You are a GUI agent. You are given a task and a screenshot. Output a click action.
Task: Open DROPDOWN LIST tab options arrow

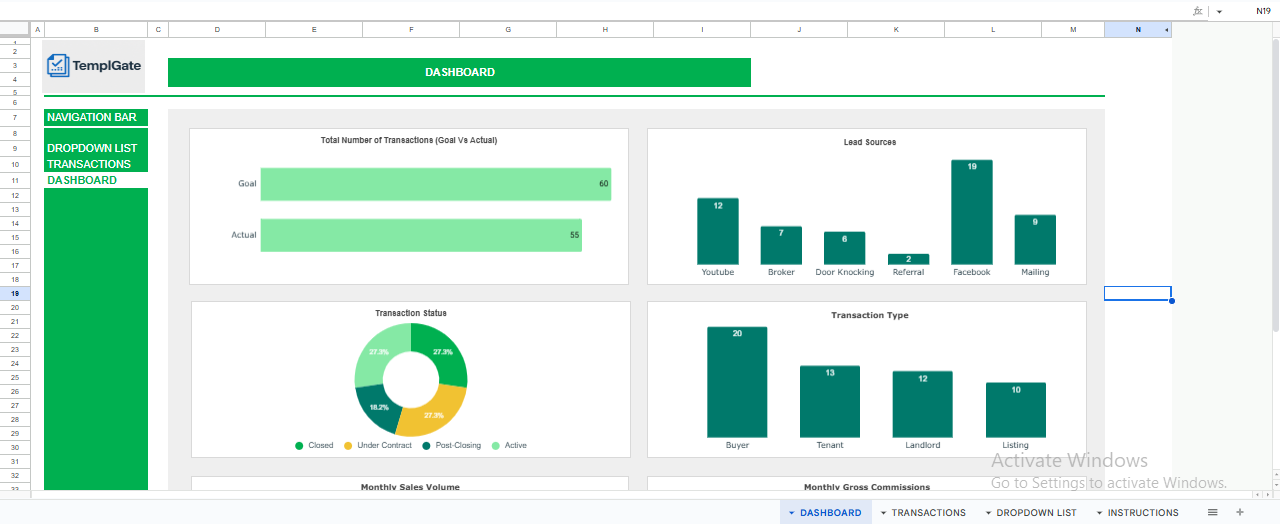[988, 513]
